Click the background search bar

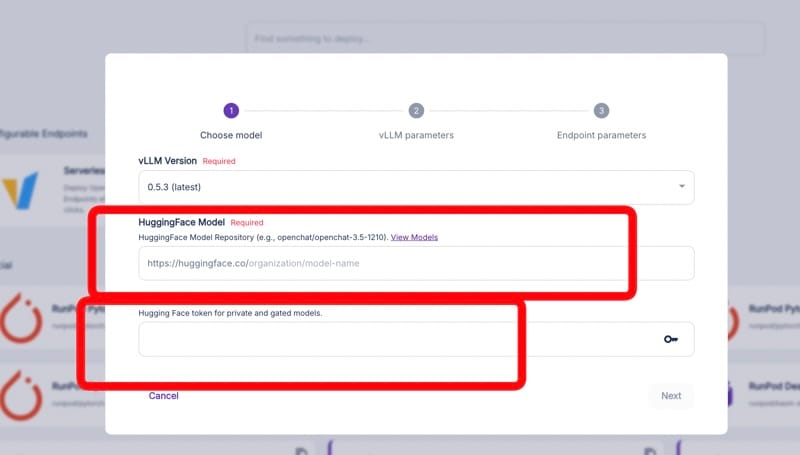click(x=505, y=38)
